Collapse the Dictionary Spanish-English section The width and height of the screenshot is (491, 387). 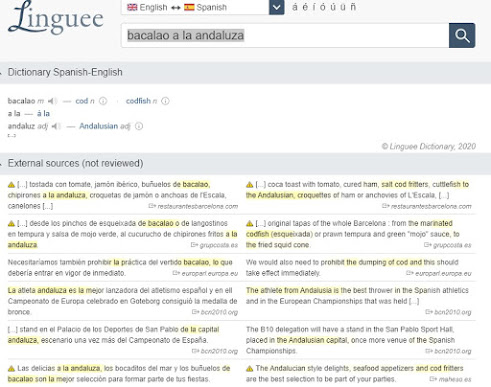[1, 72]
